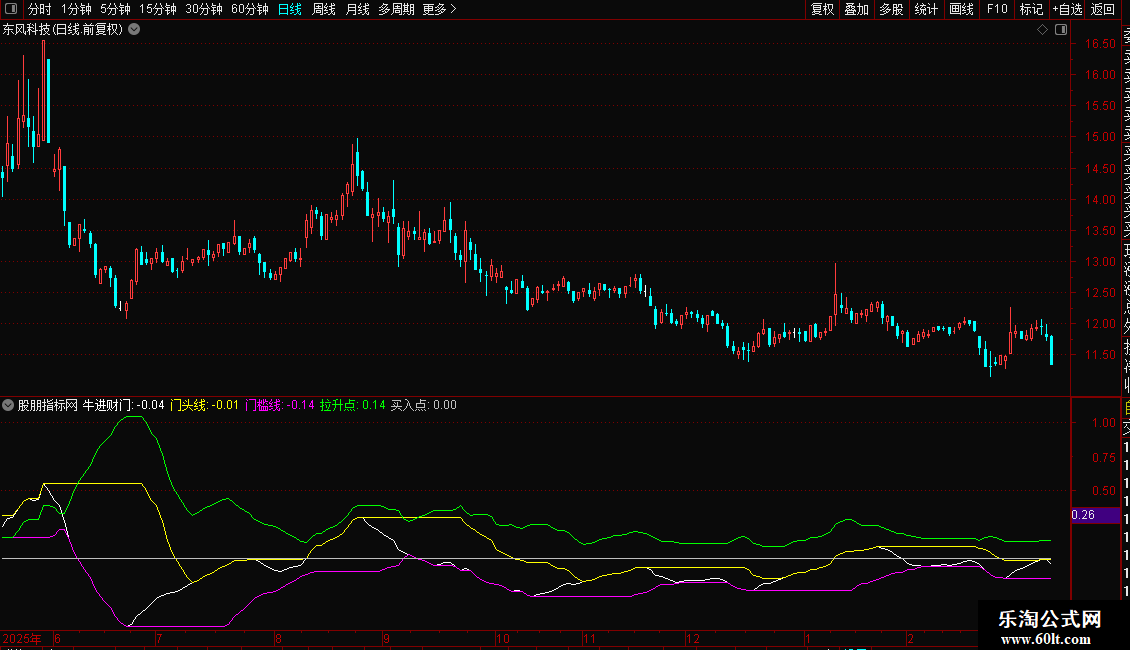Switch to the 周线 weekly tab
This screenshot has height=650, width=1130.
324,9
